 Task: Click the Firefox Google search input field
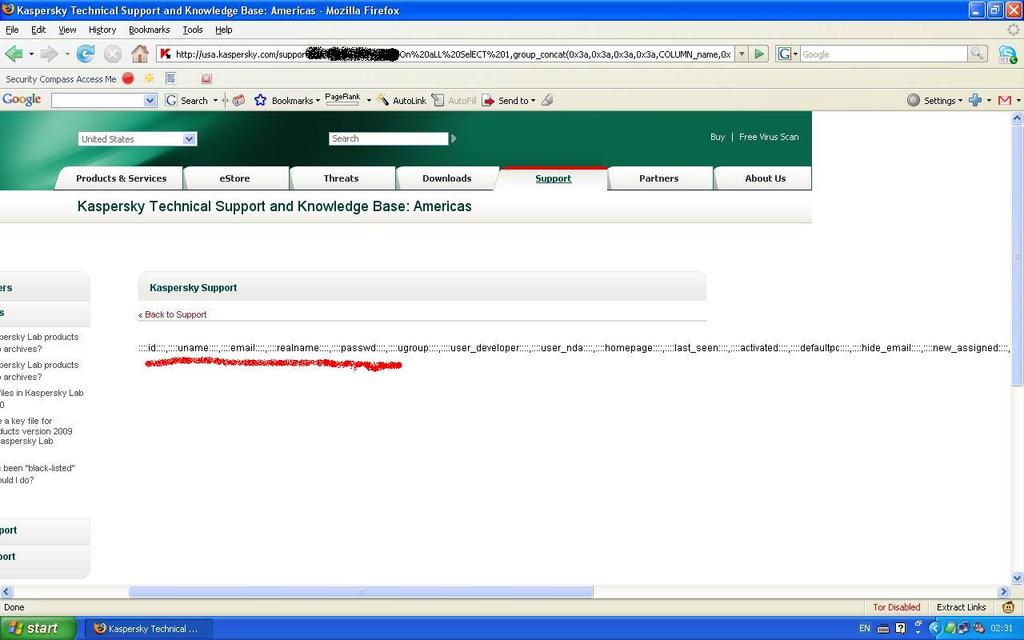884,54
